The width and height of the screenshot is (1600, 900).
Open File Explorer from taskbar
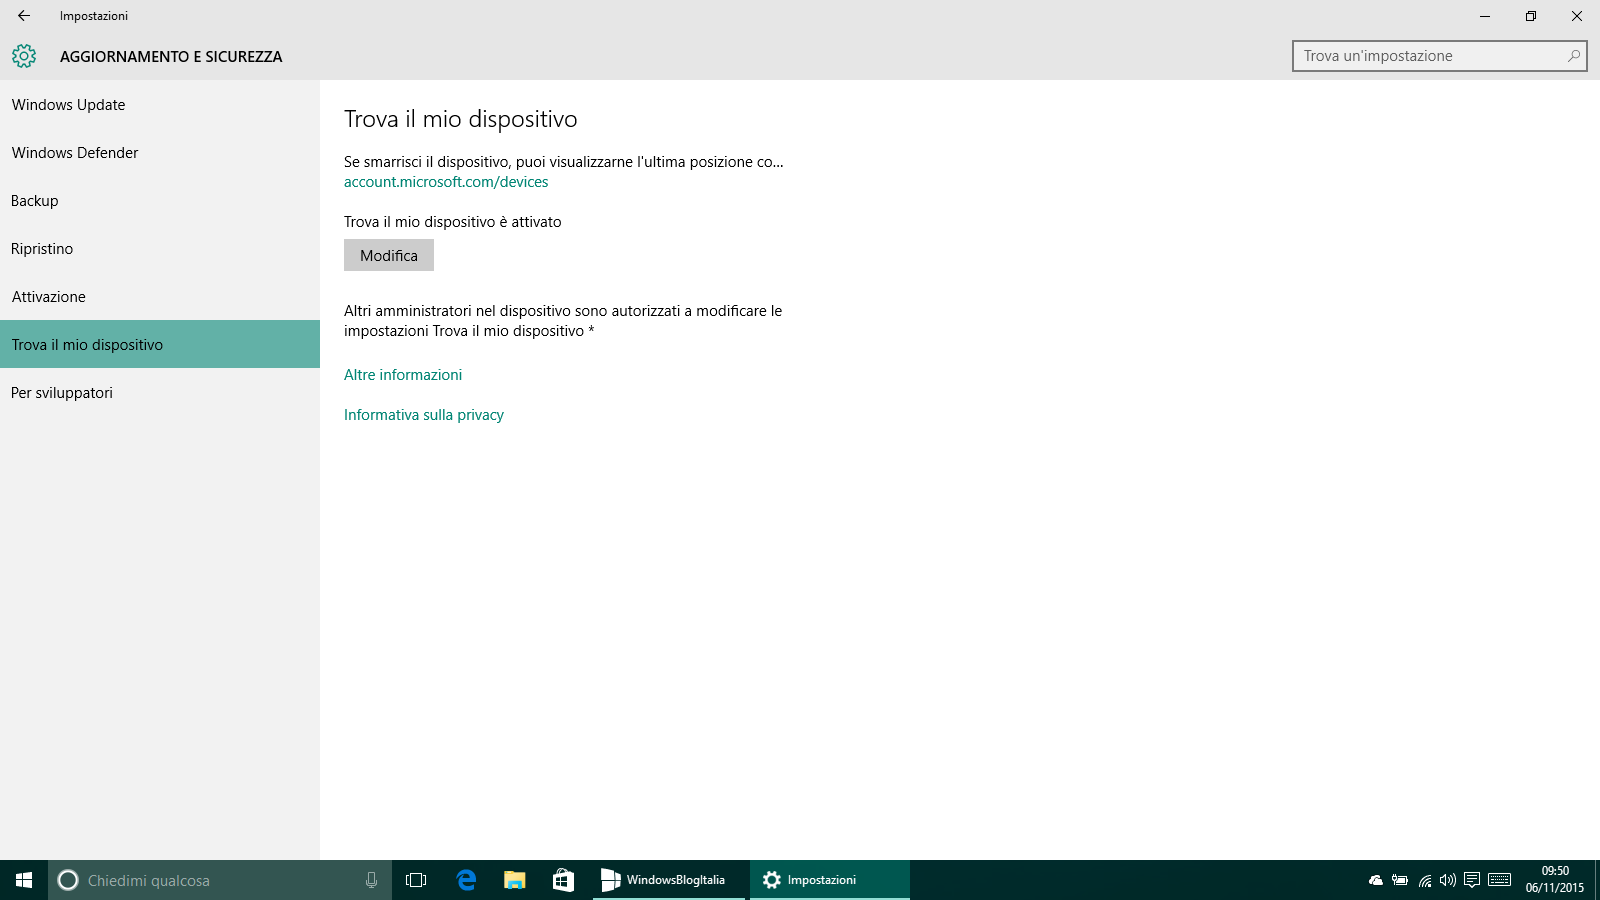point(514,880)
